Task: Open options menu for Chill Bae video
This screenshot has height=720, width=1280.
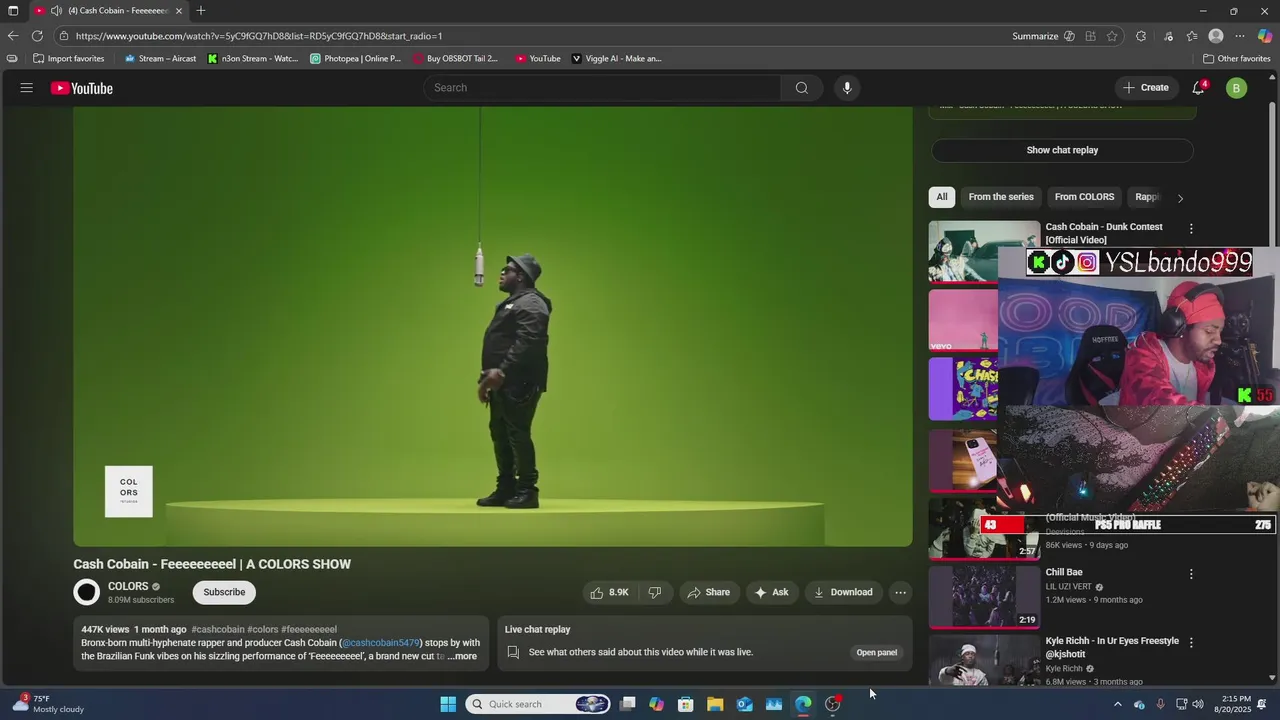Action: [x=1190, y=574]
